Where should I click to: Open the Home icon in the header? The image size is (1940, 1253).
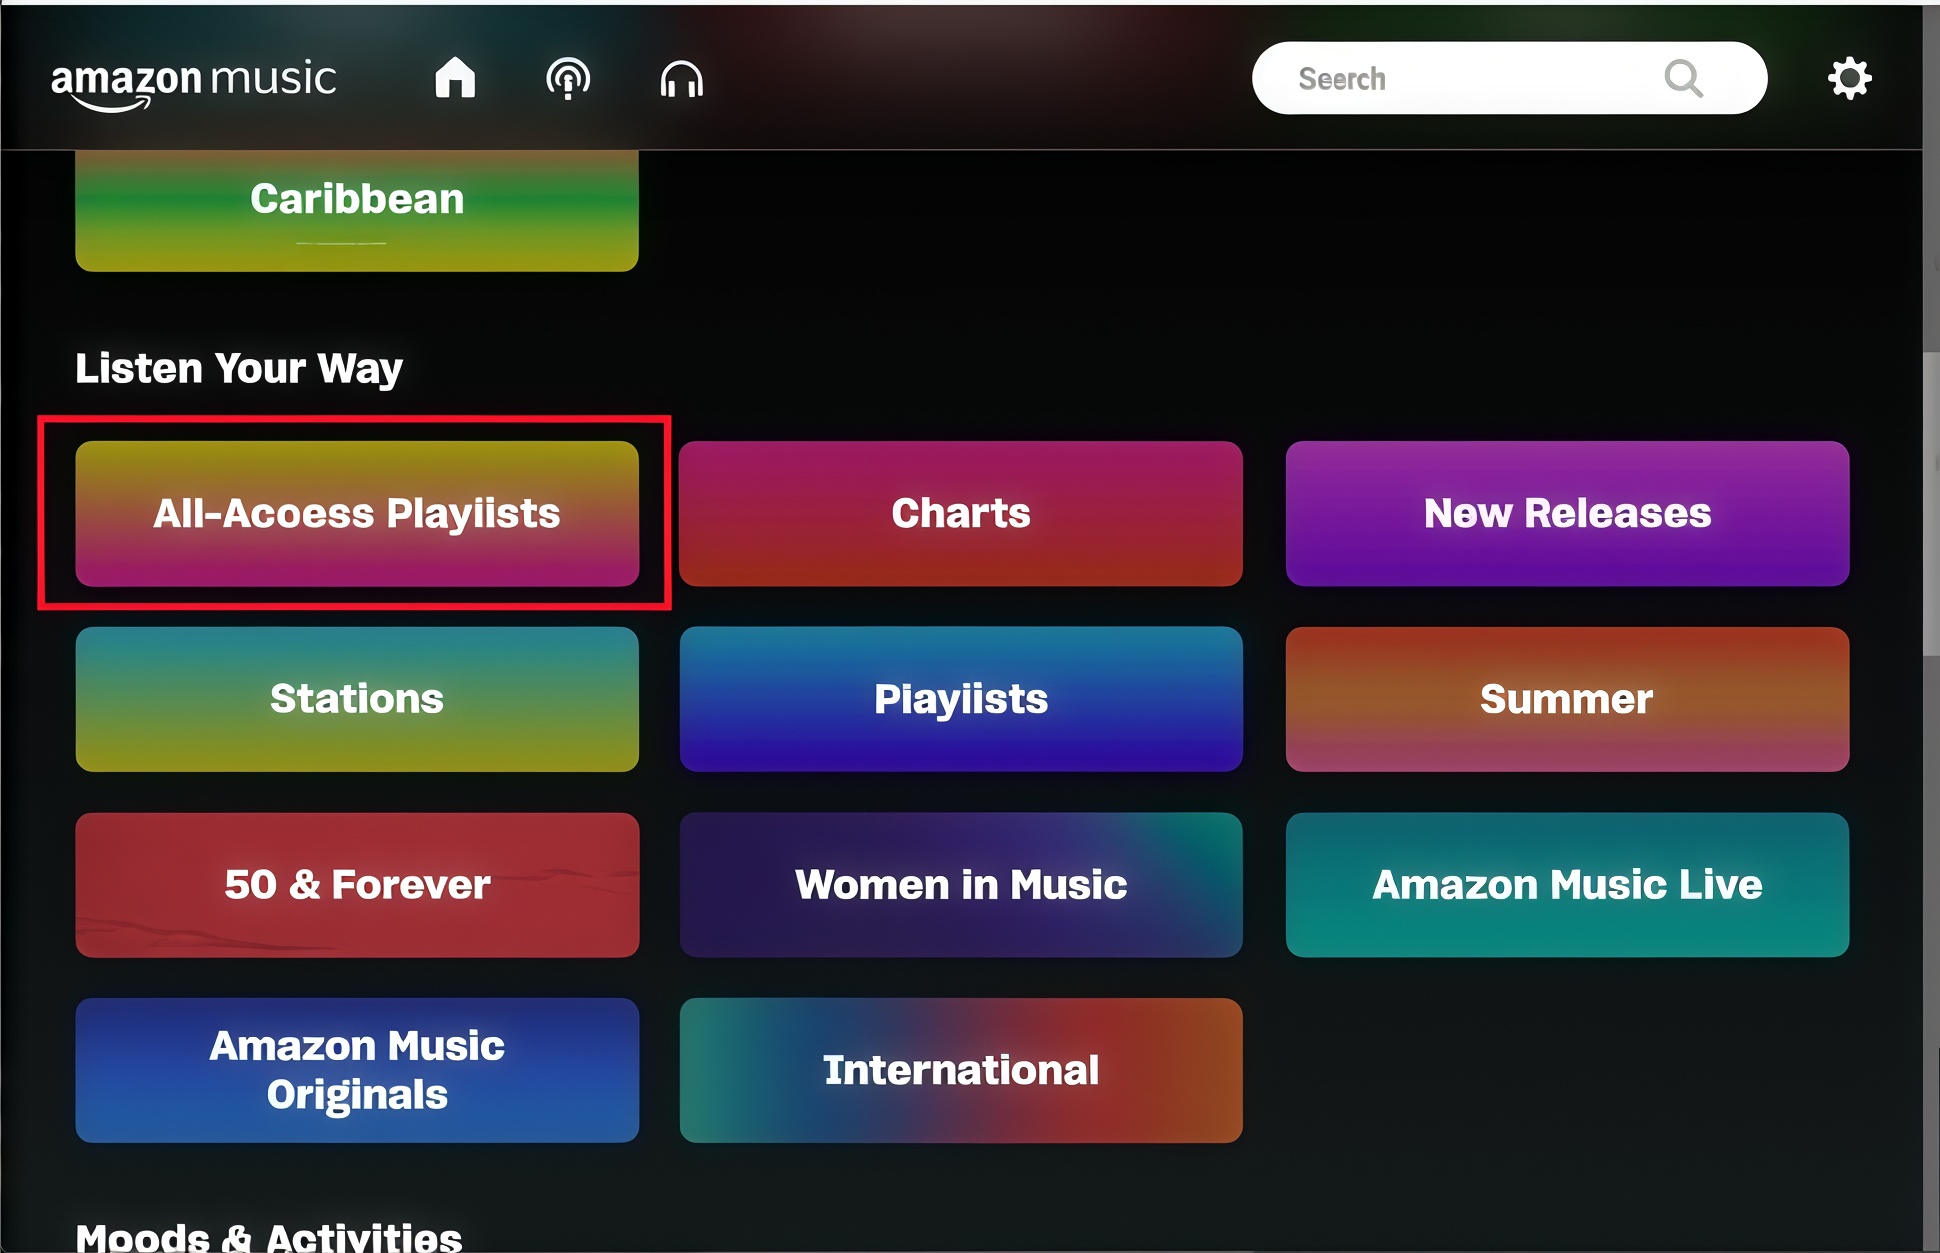(455, 77)
